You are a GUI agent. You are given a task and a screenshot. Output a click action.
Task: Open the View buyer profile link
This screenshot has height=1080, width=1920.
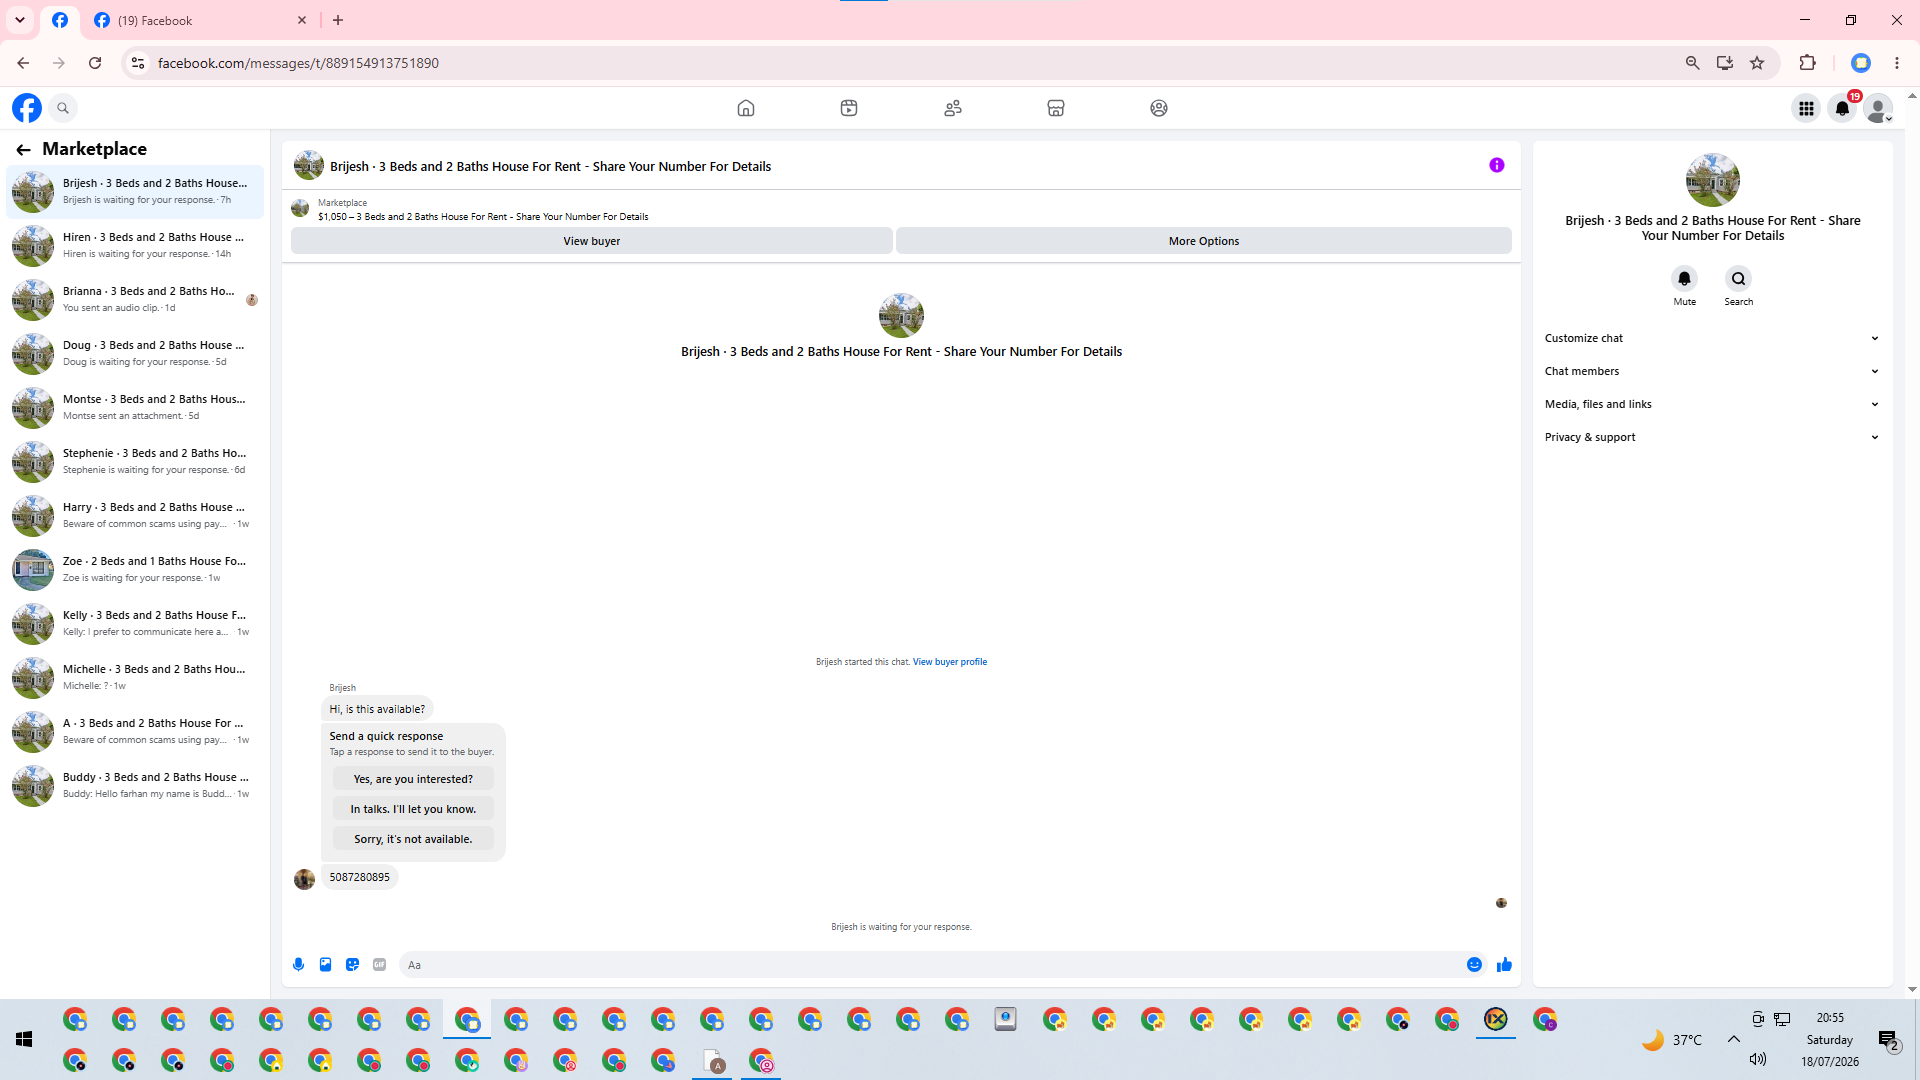[x=950, y=662]
